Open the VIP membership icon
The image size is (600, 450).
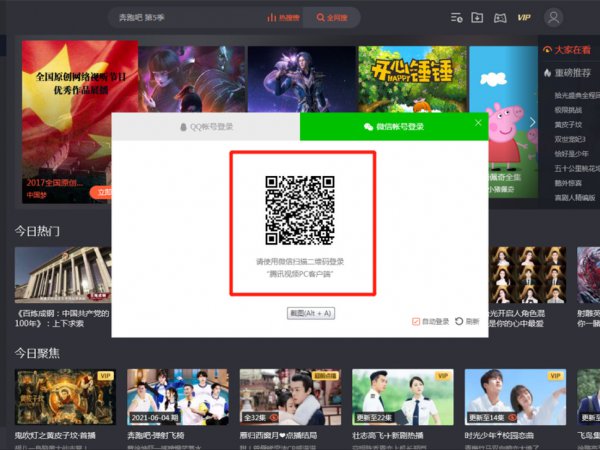click(x=524, y=18)
